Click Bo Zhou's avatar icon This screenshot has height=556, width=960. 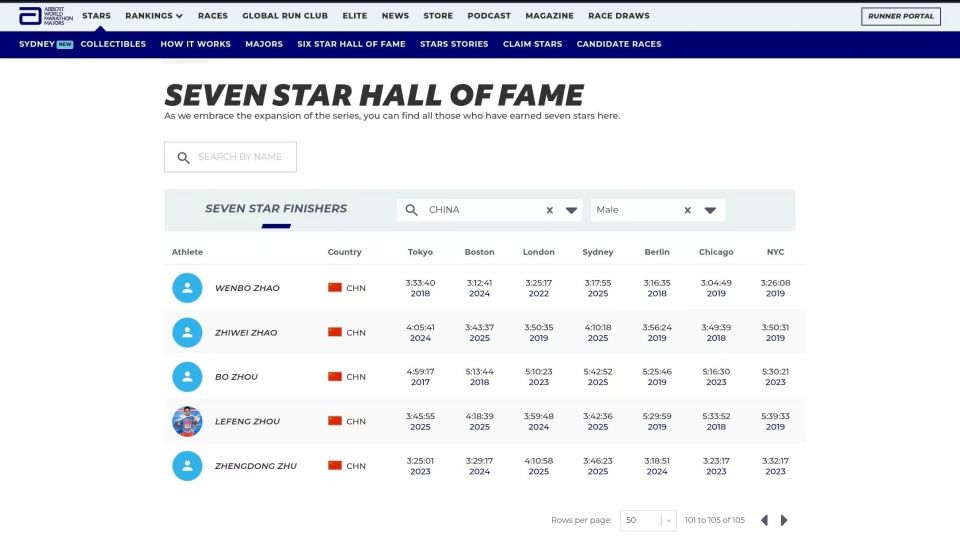tap(187, 377)
